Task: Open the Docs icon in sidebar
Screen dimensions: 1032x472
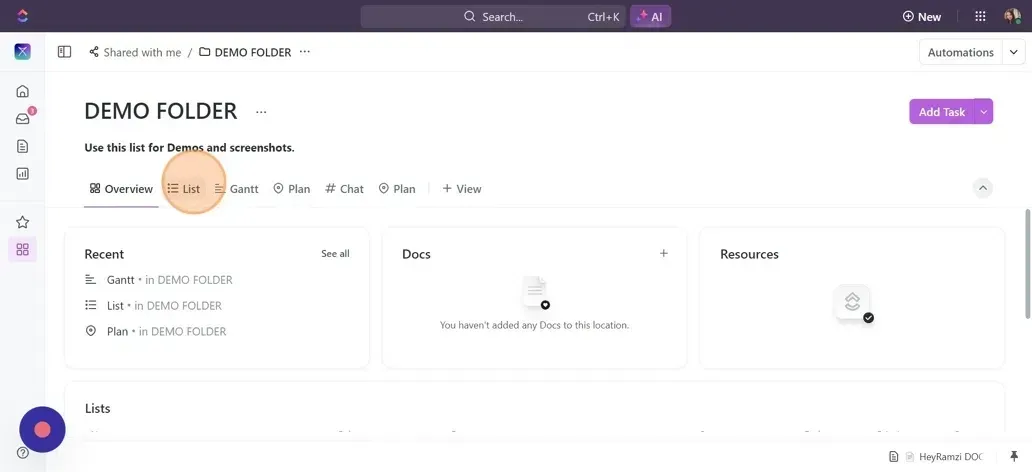Action: point(22,146)
